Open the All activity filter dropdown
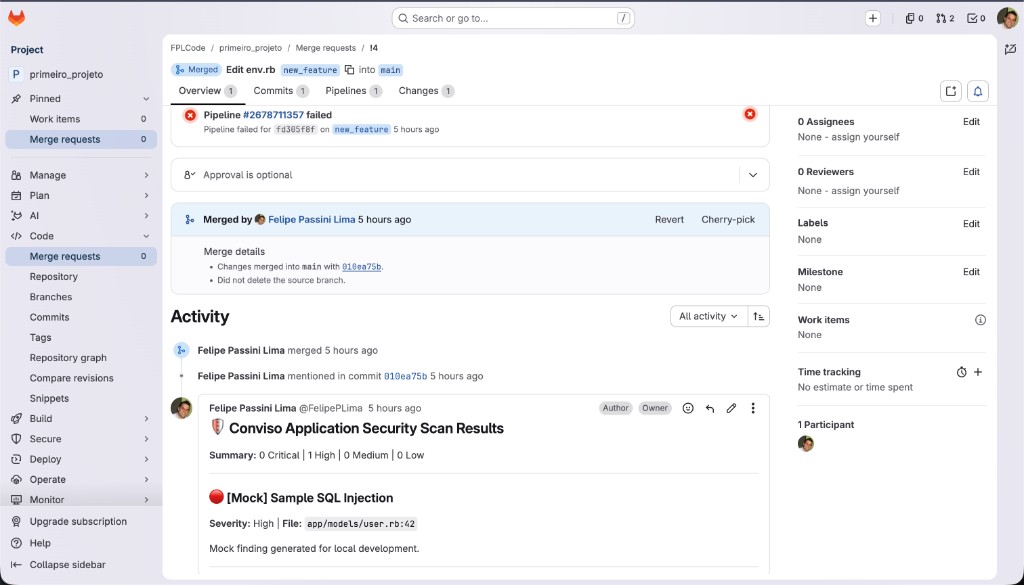Image resolution: width=1024 pixels, height=585 pixels. 709,317
